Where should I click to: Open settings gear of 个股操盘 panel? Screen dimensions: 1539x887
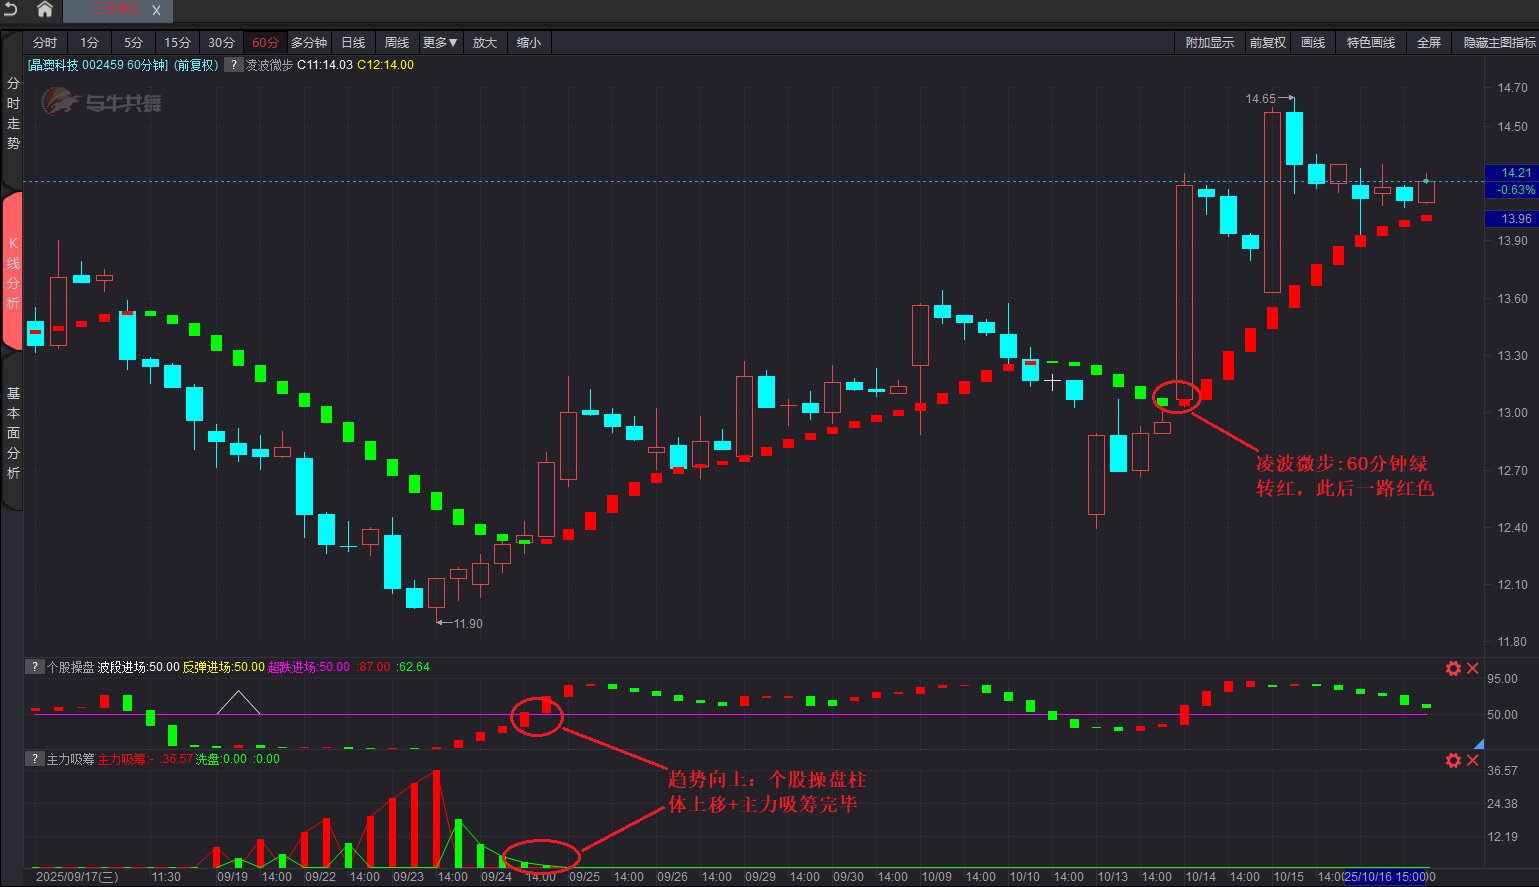pyautogui.click(x=1453, y=668)
